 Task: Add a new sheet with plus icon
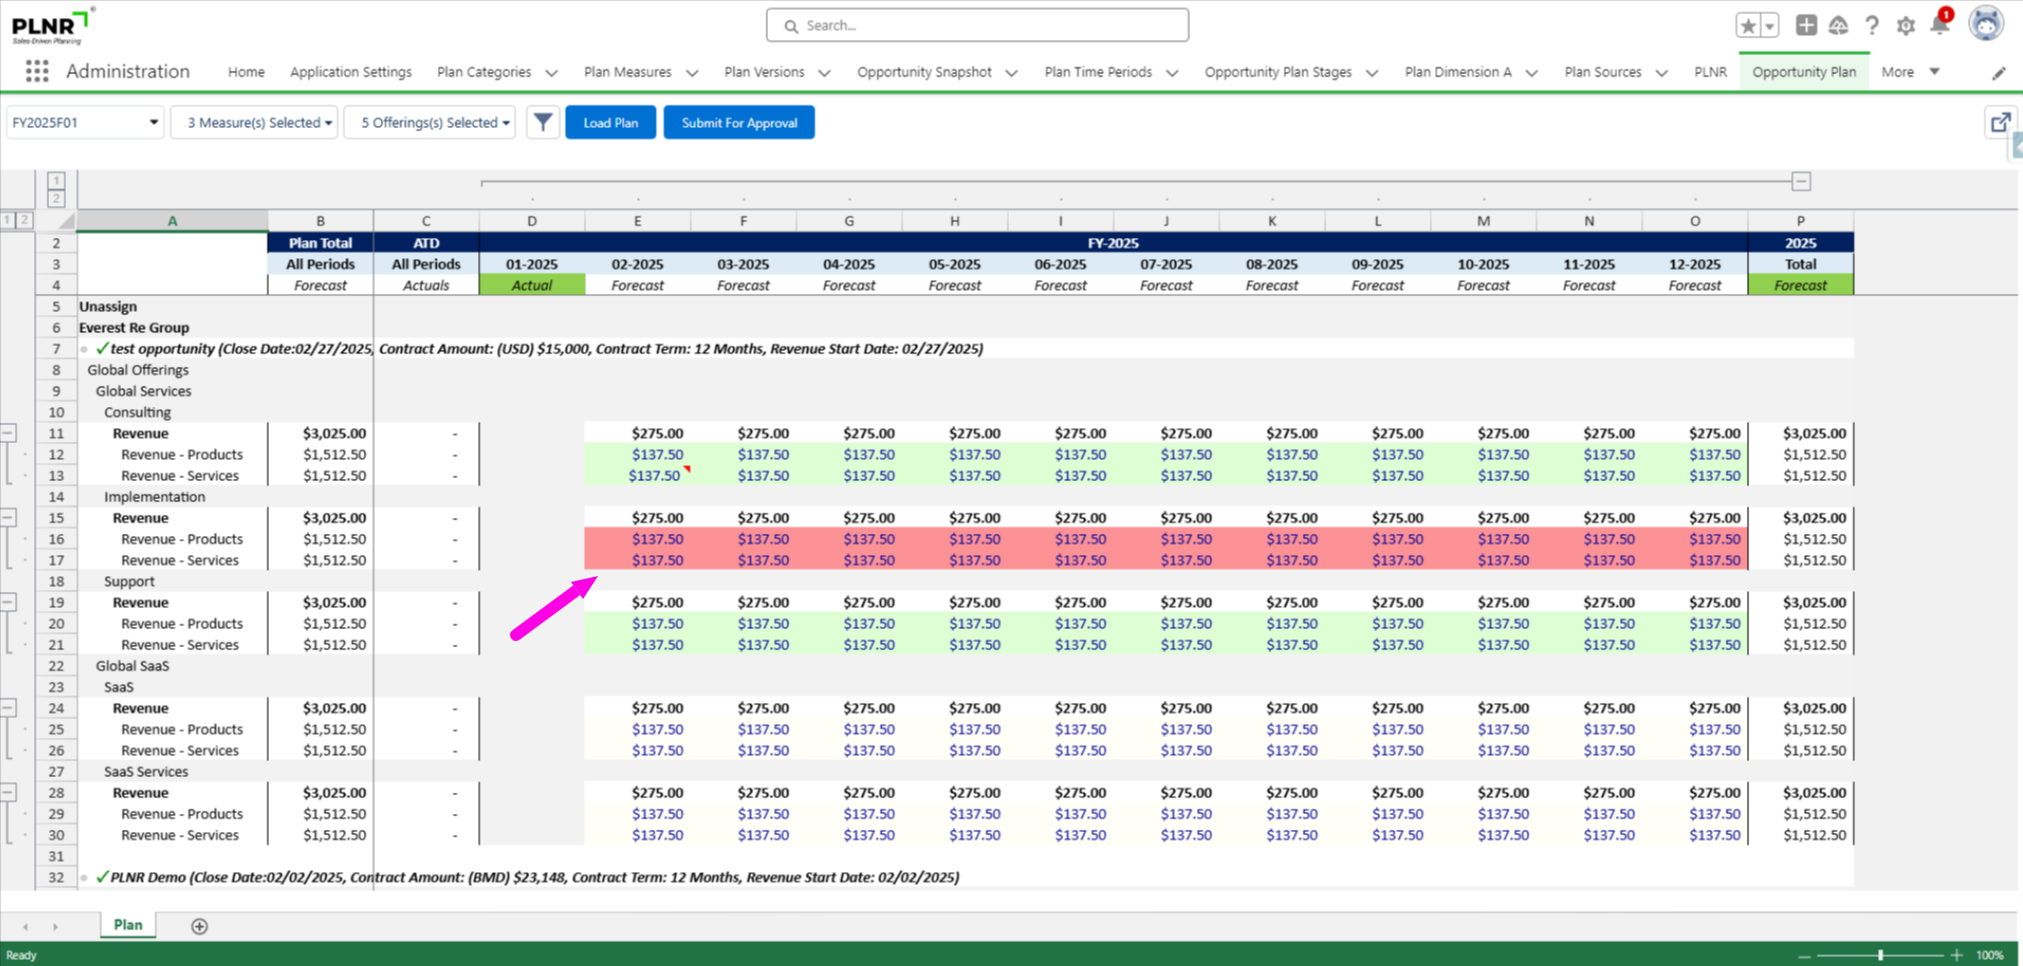pos(199,926)
